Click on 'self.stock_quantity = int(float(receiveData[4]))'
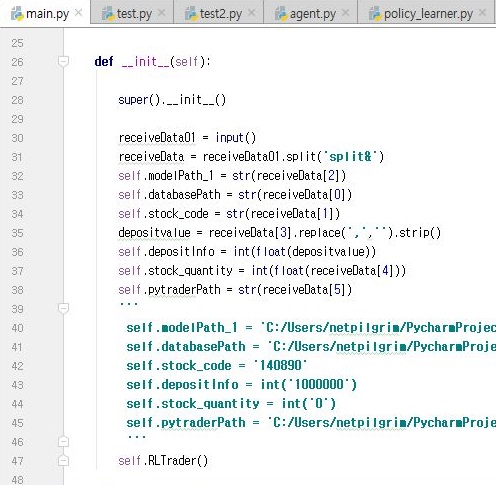496x485 pixels. point(262,271)
